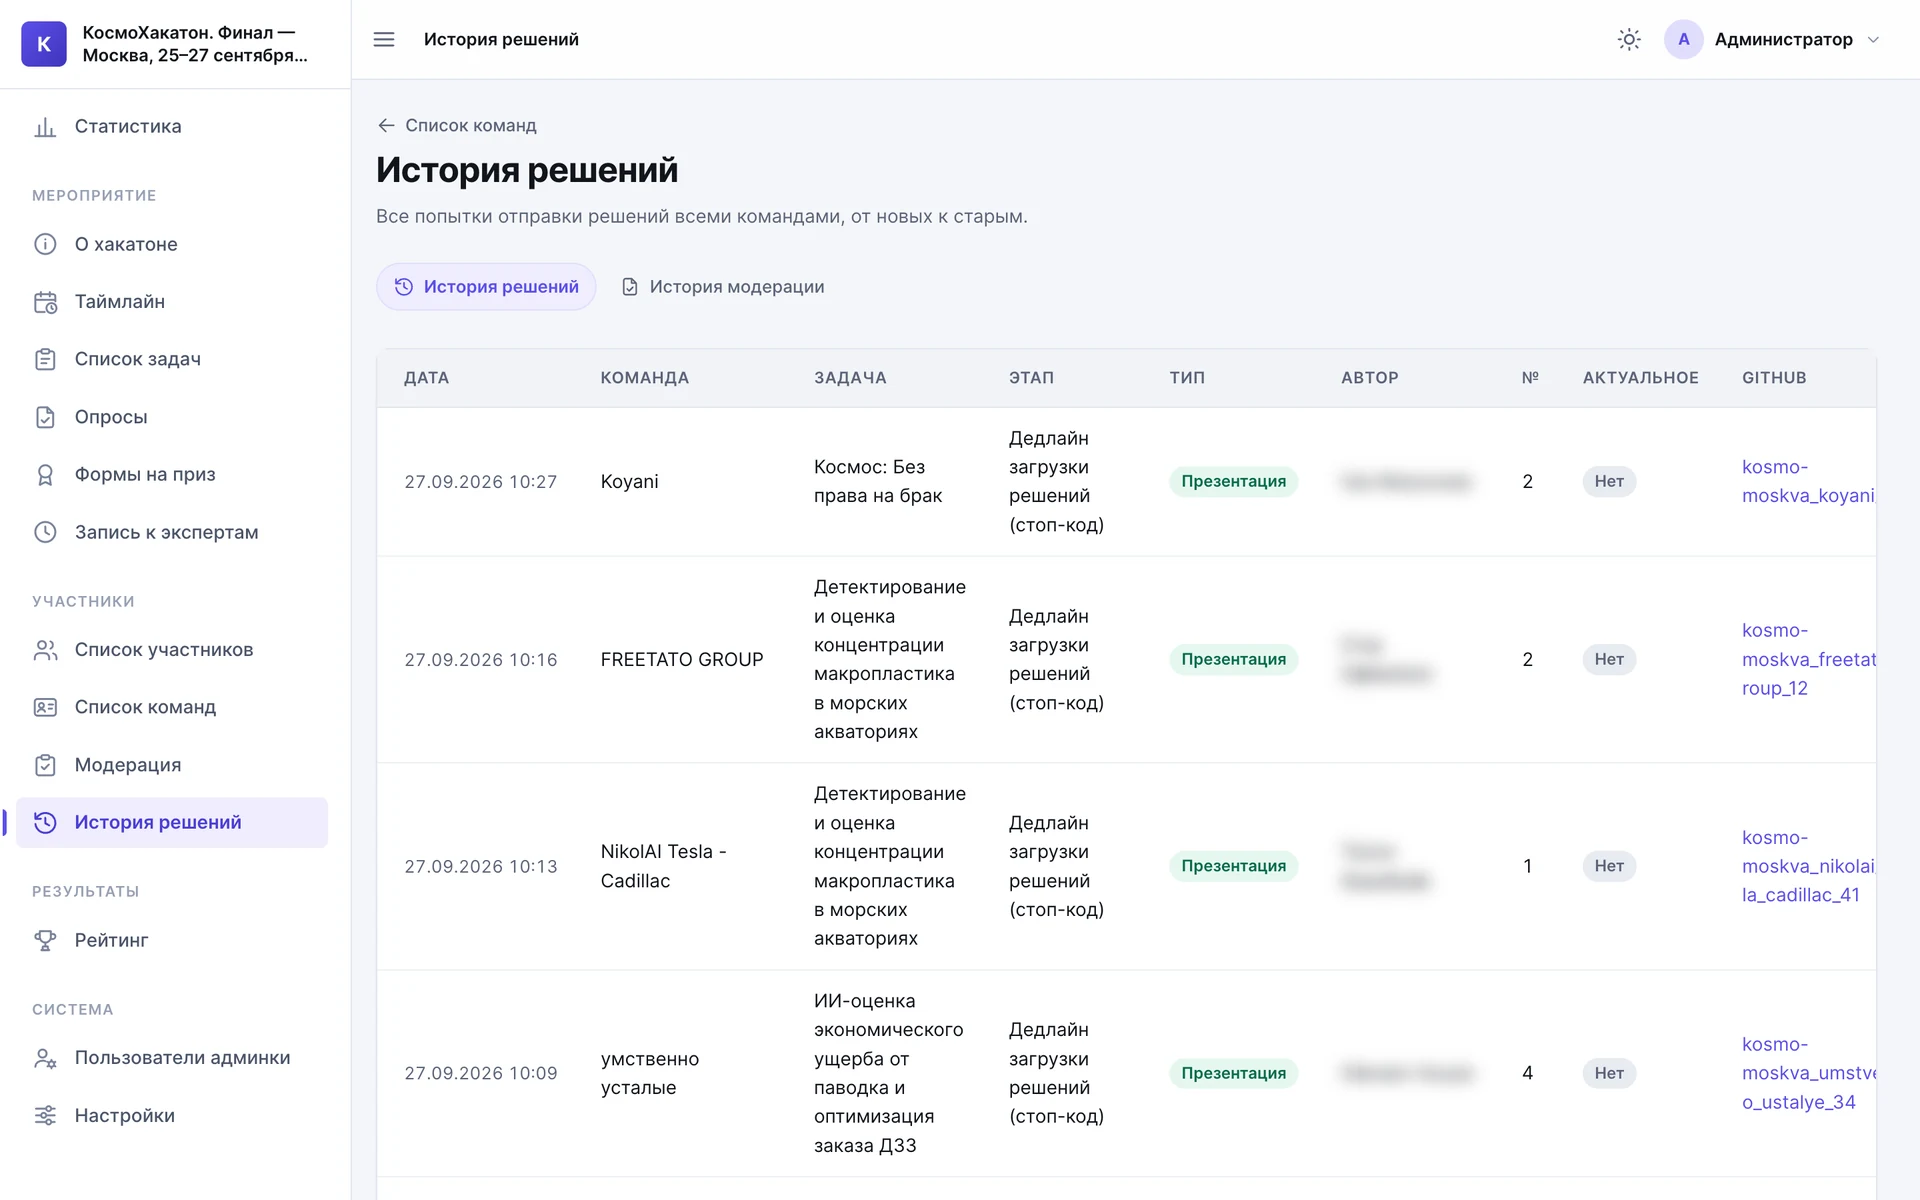
Task: Click the Формы на приз award icon
Action: point(45,474)
